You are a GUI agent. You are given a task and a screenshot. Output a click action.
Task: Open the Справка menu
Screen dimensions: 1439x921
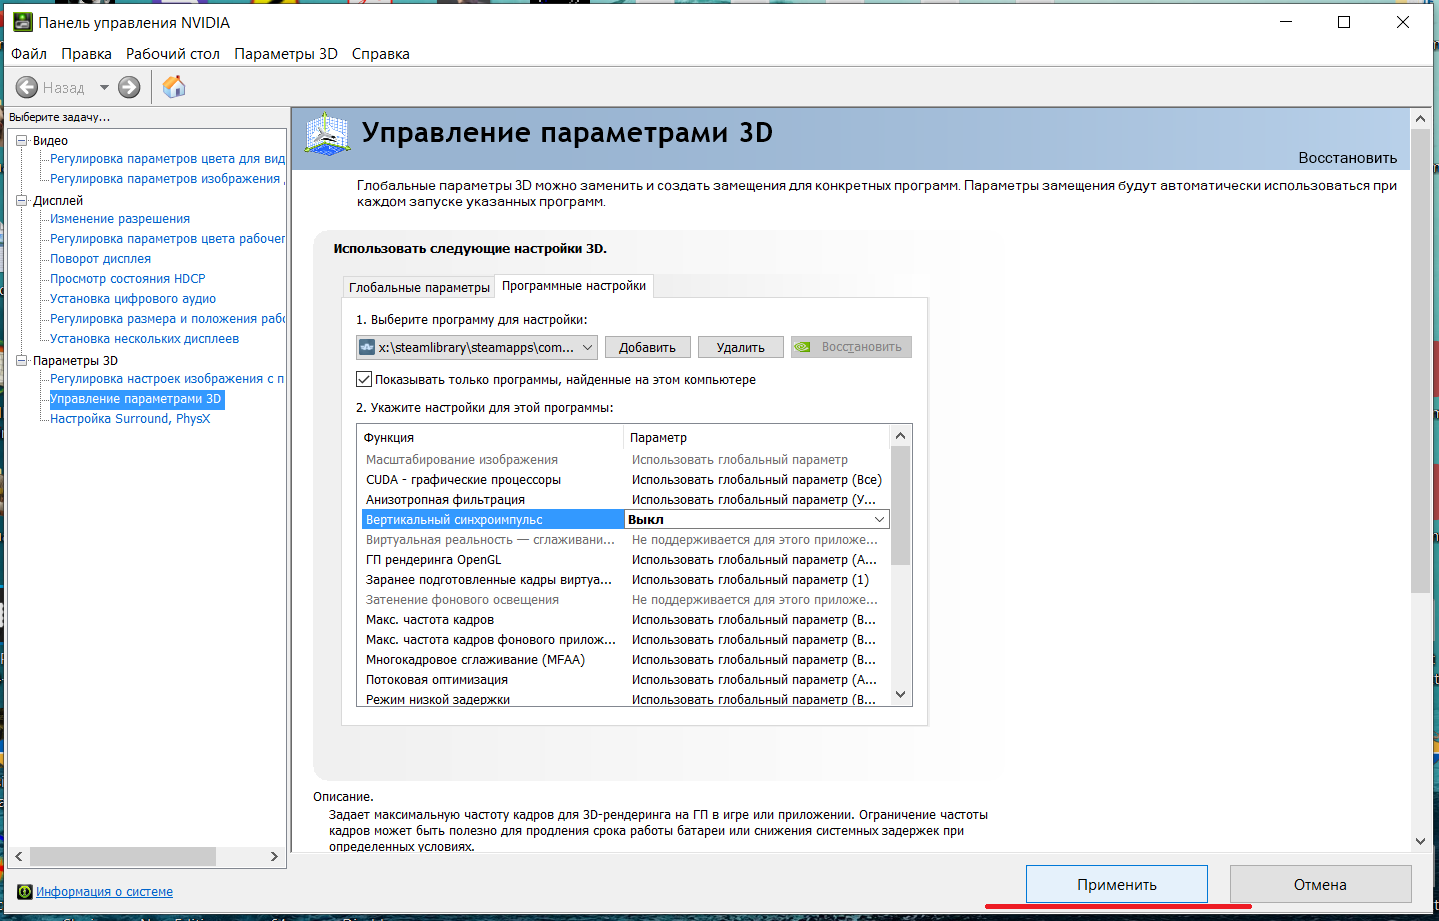click(x=381, y=54)
